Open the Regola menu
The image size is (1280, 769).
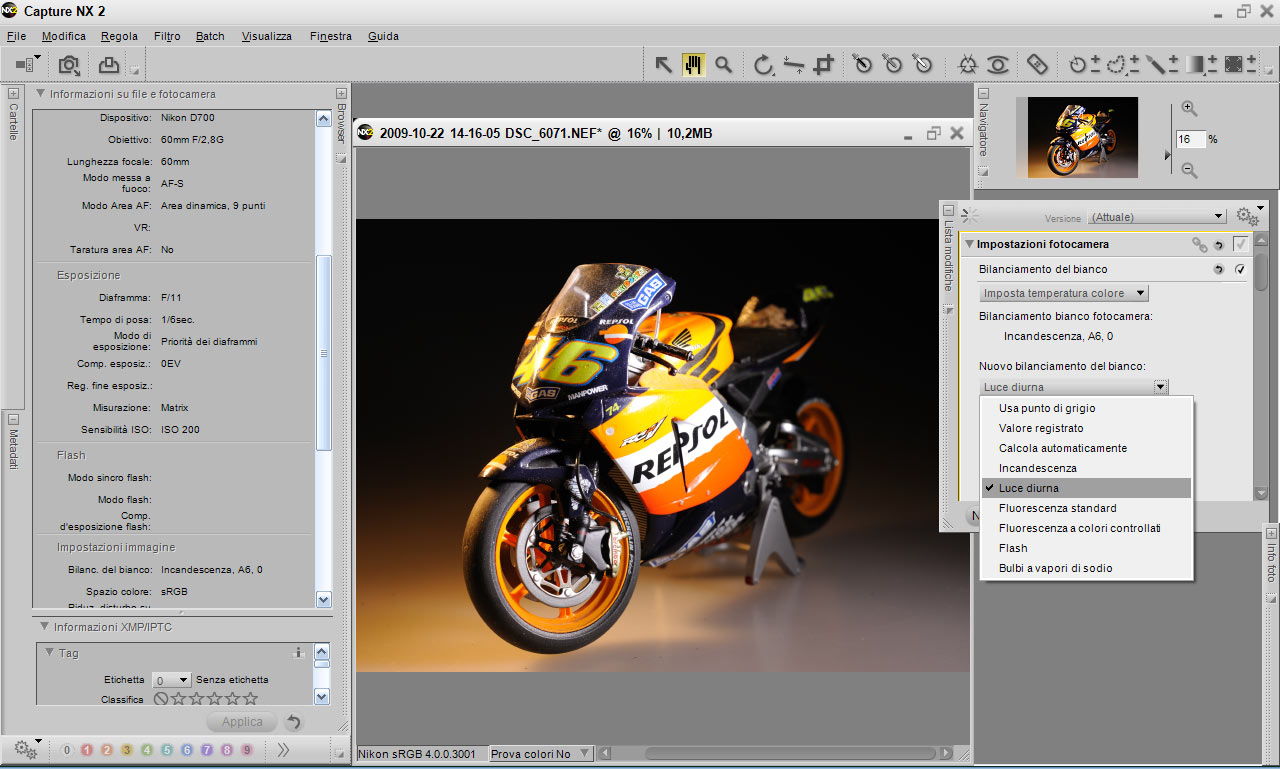[119, 36]
